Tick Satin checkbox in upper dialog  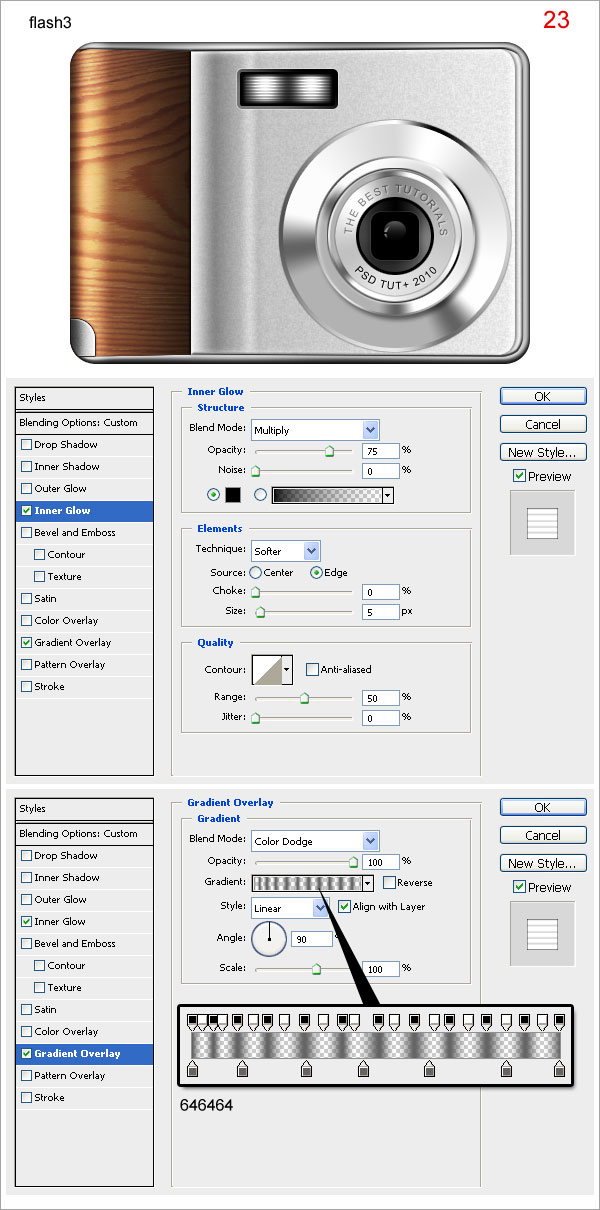26,599
